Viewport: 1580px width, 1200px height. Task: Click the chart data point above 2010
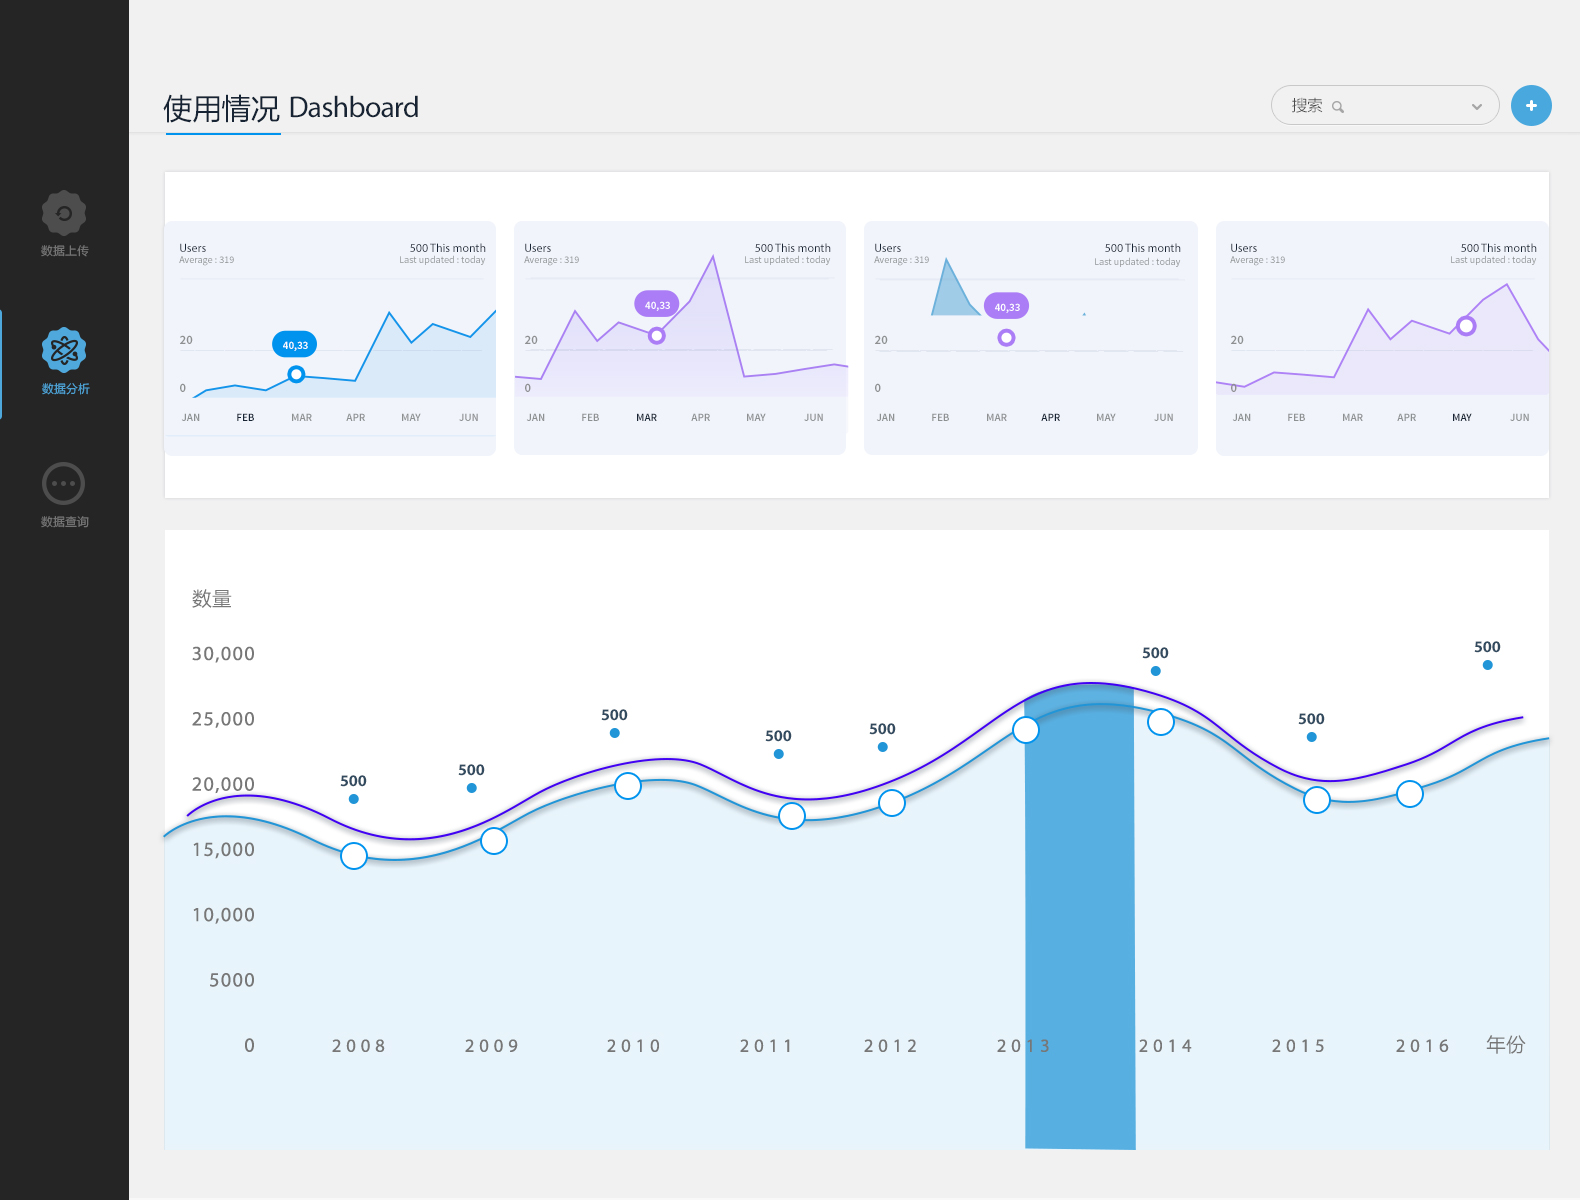tap(628, 786)
